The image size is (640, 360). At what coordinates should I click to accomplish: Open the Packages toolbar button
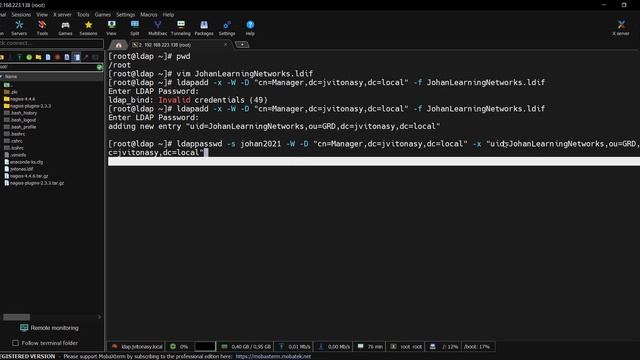point(204,28)
